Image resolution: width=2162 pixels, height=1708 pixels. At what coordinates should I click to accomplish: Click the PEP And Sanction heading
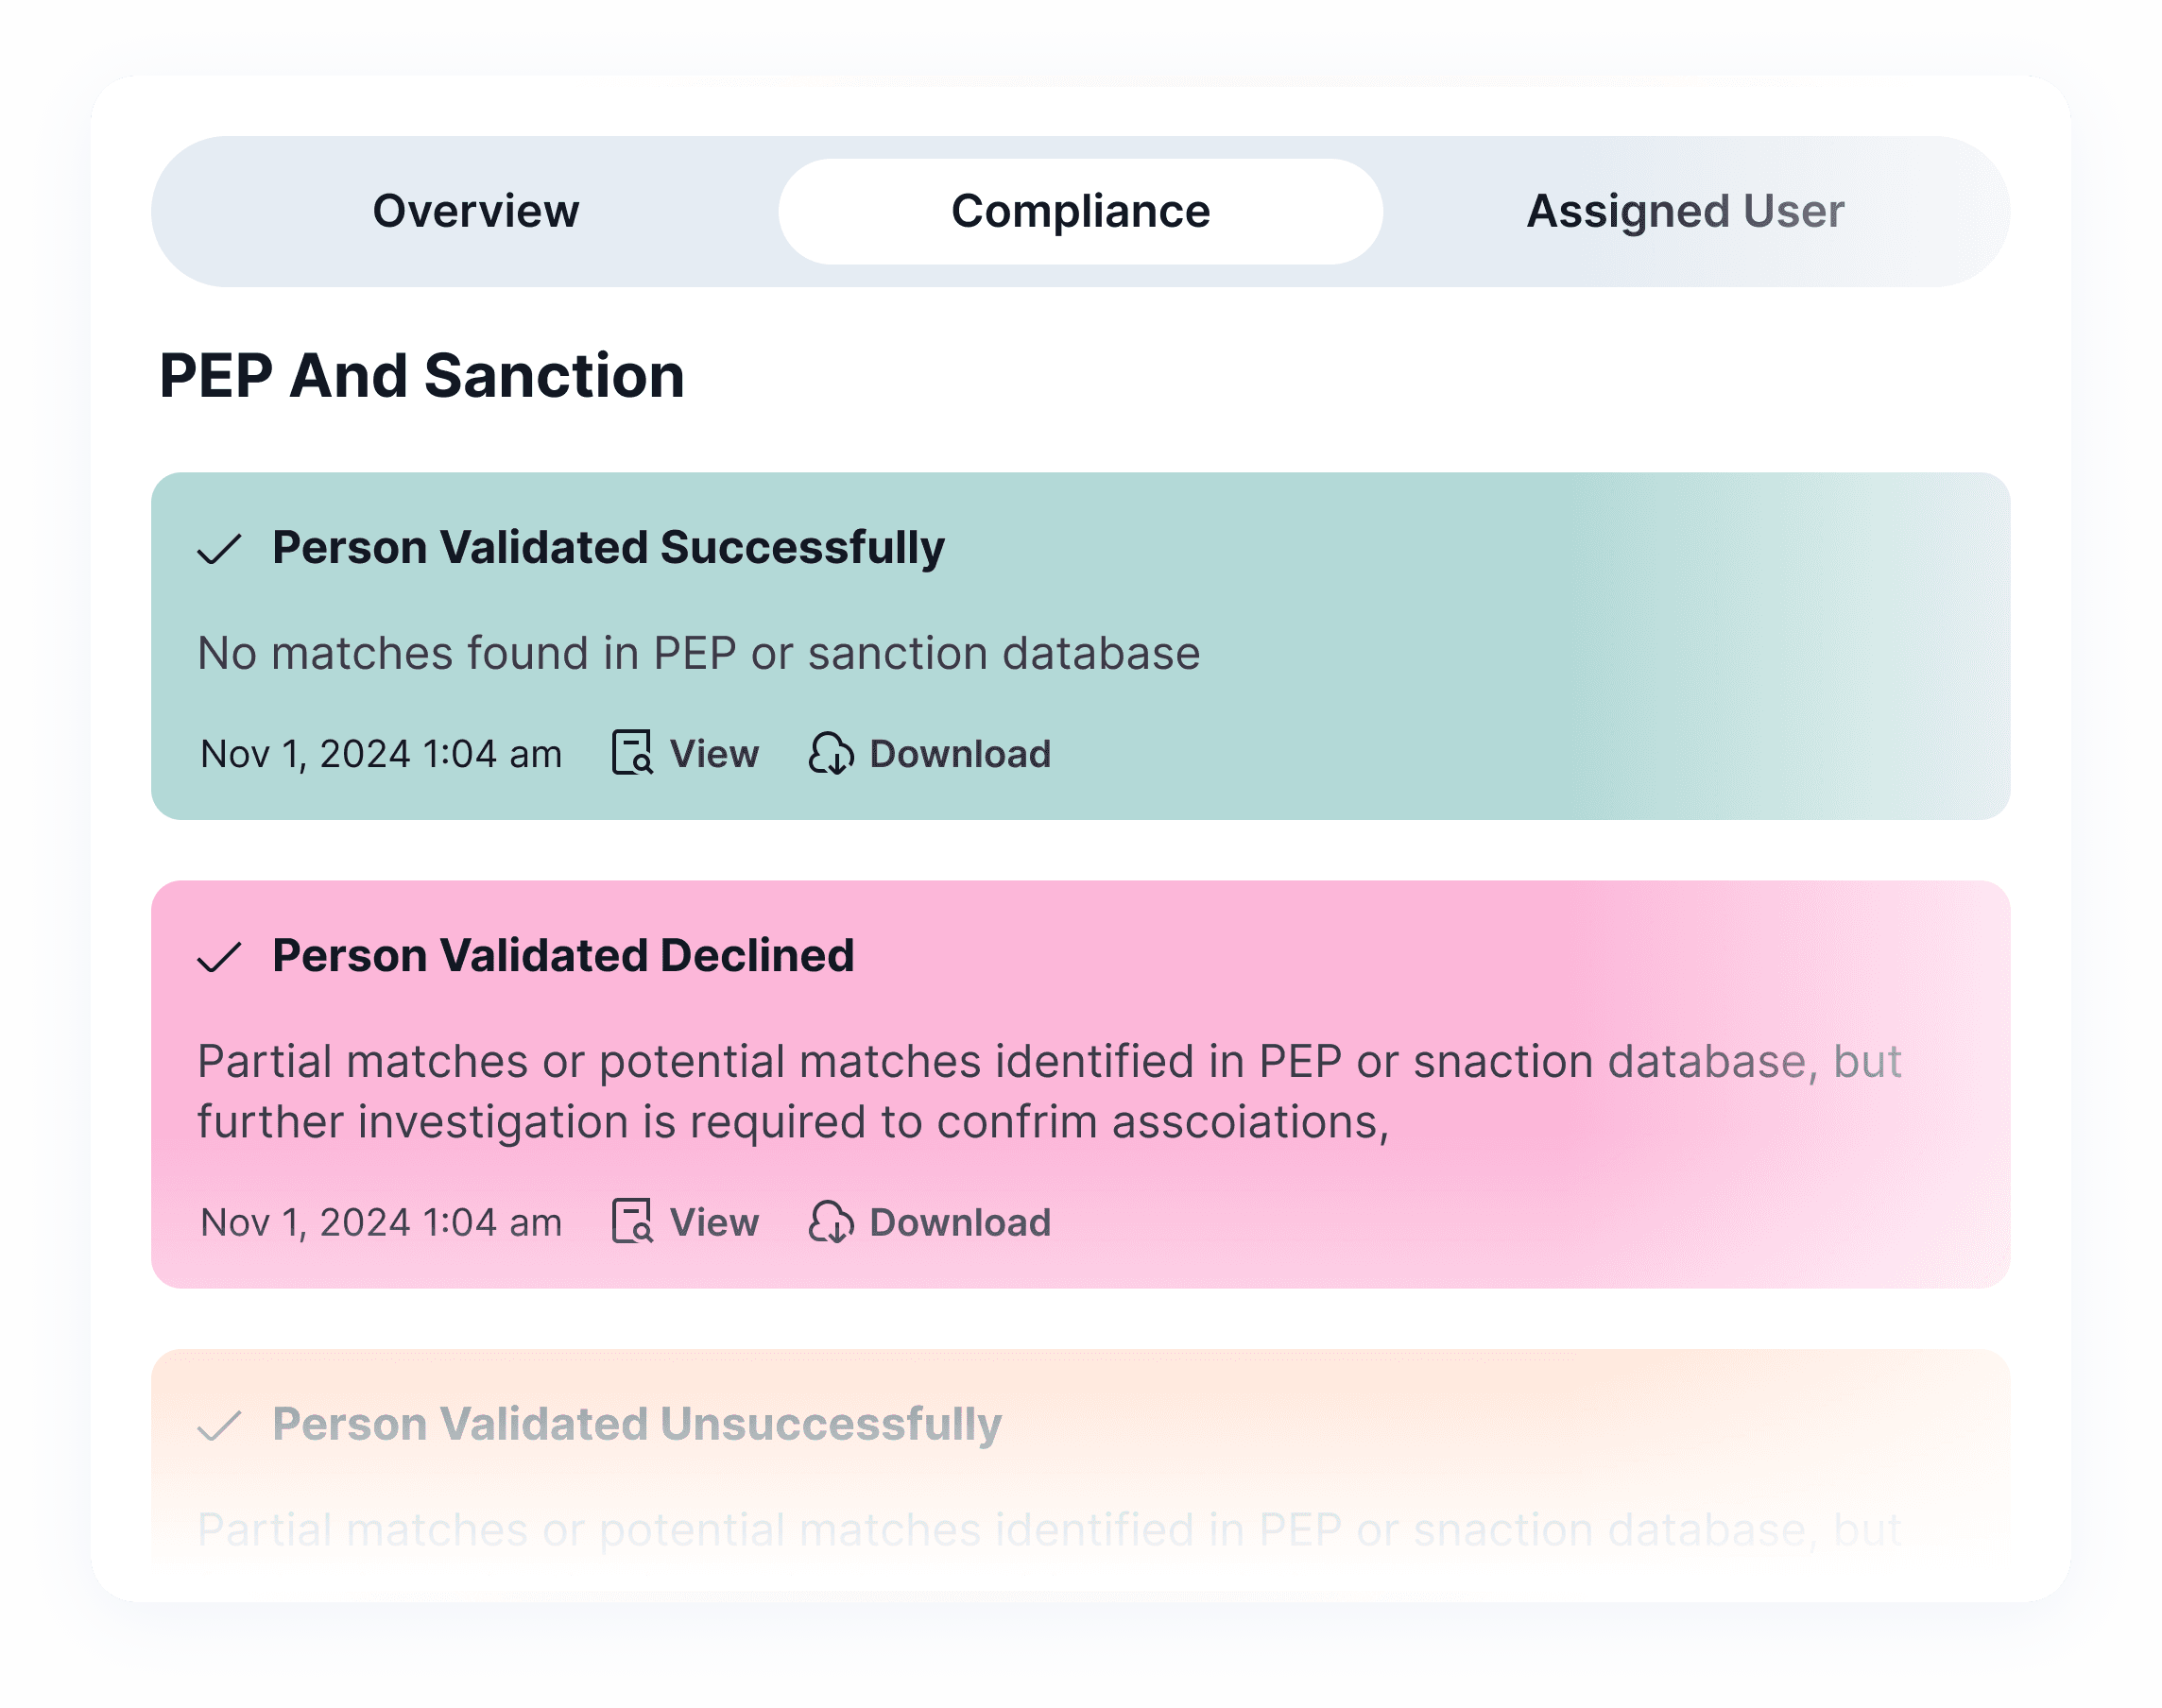(422, 376)
